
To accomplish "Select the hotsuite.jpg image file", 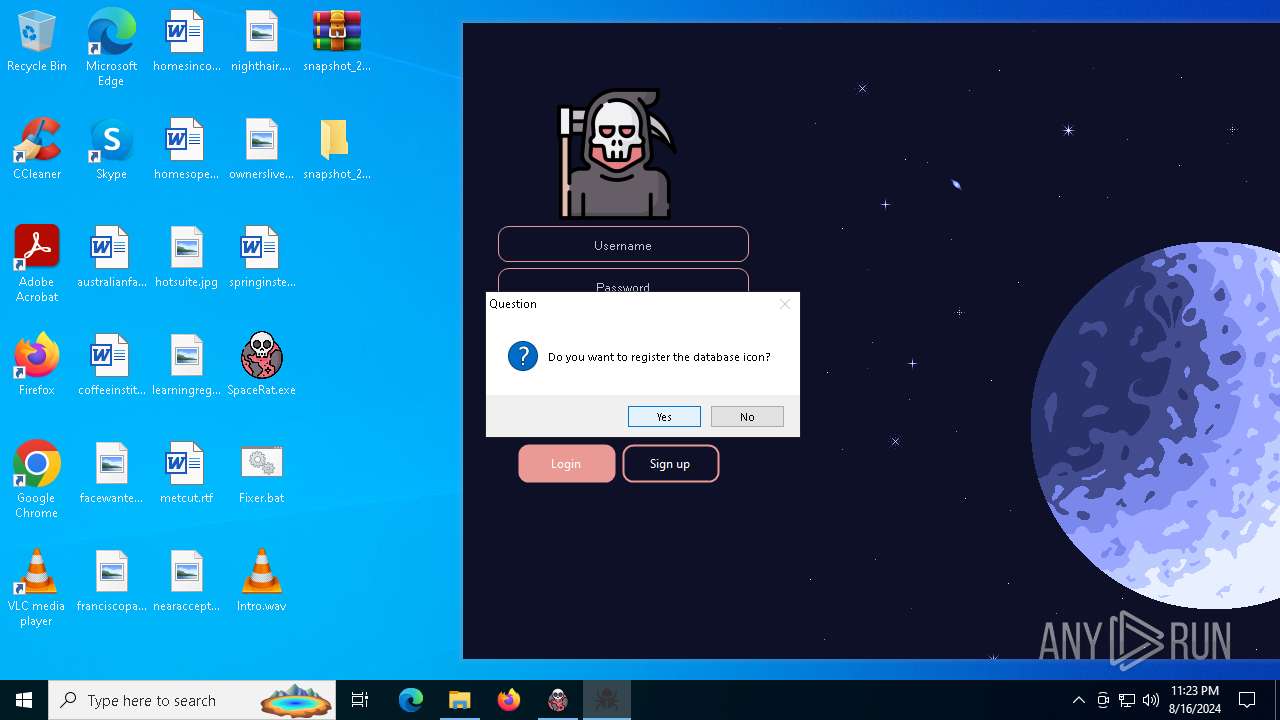I will pyautogui.click(x=186, y=259).
